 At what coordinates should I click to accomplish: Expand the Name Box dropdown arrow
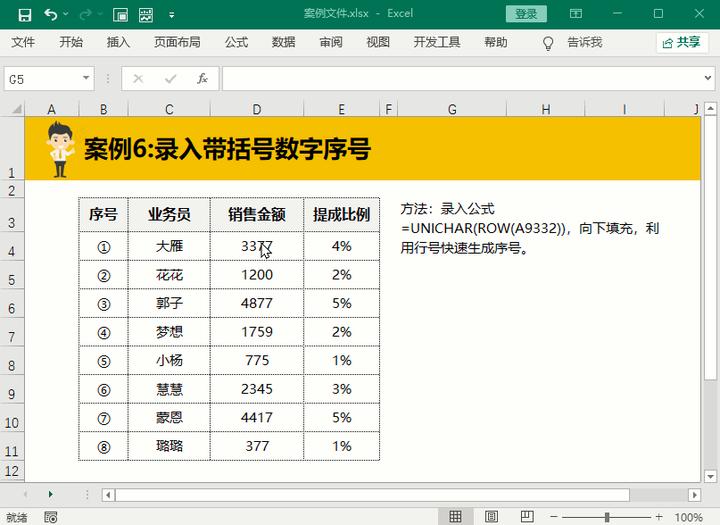(86, 78)
